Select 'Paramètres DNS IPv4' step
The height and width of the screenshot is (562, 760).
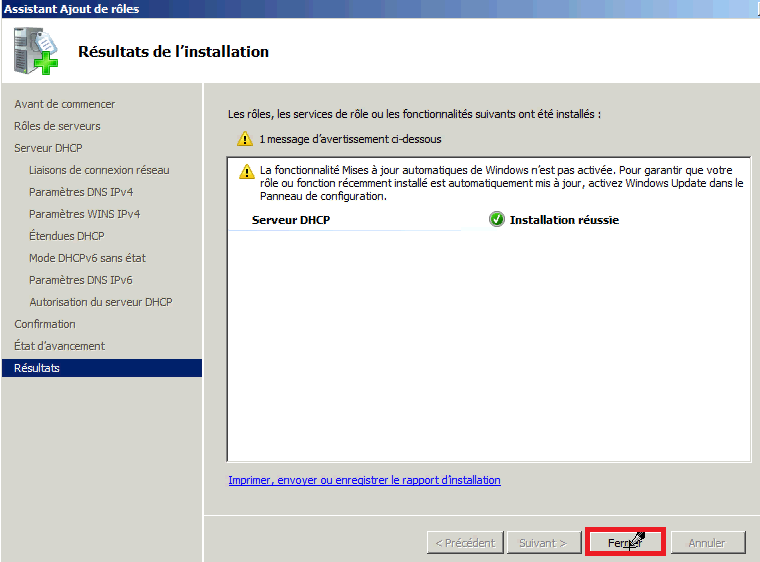[81, 192]
